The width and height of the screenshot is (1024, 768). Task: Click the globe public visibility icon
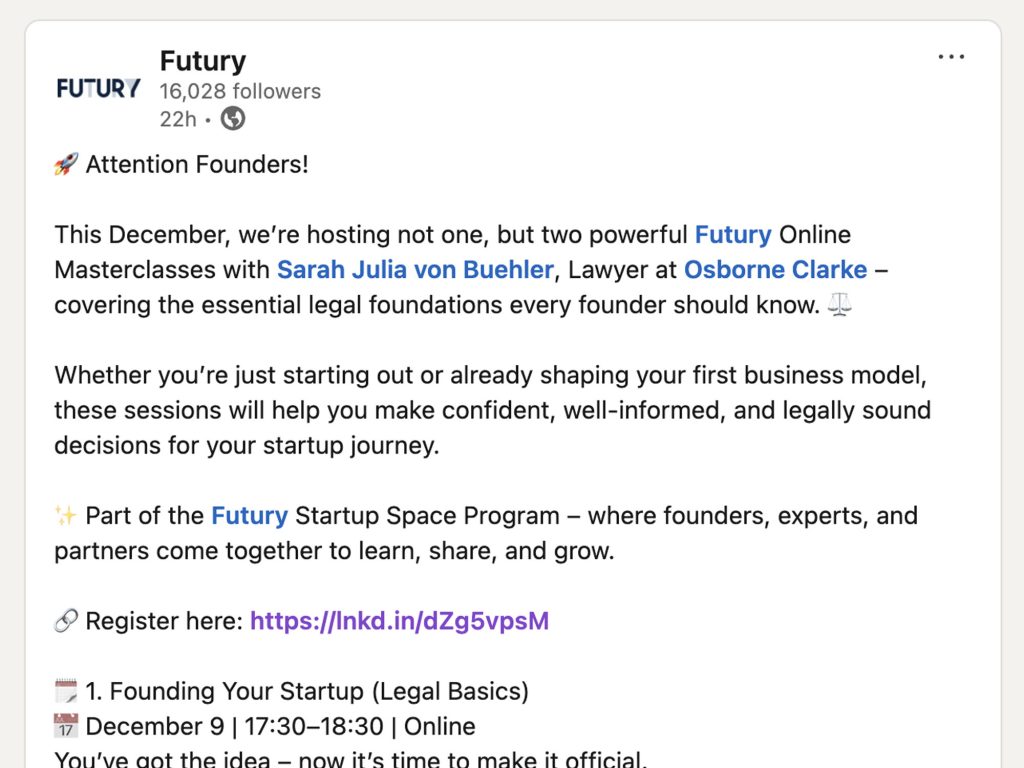point(231,119)
